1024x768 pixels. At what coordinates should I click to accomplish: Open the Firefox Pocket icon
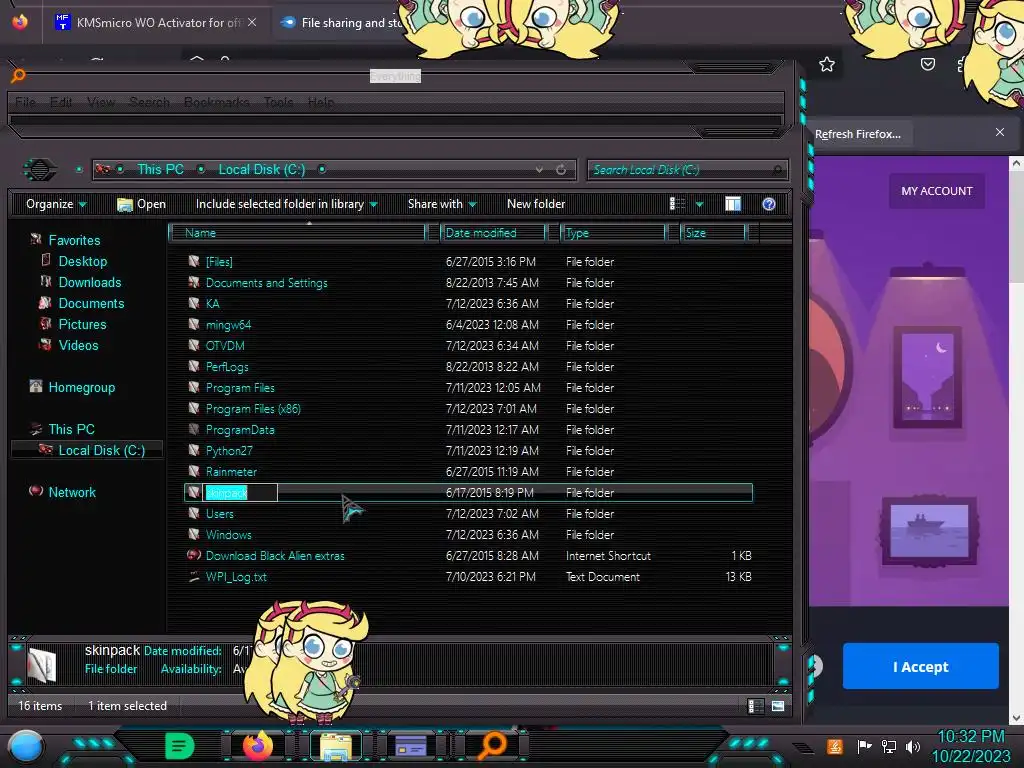(x=927, y=64)
